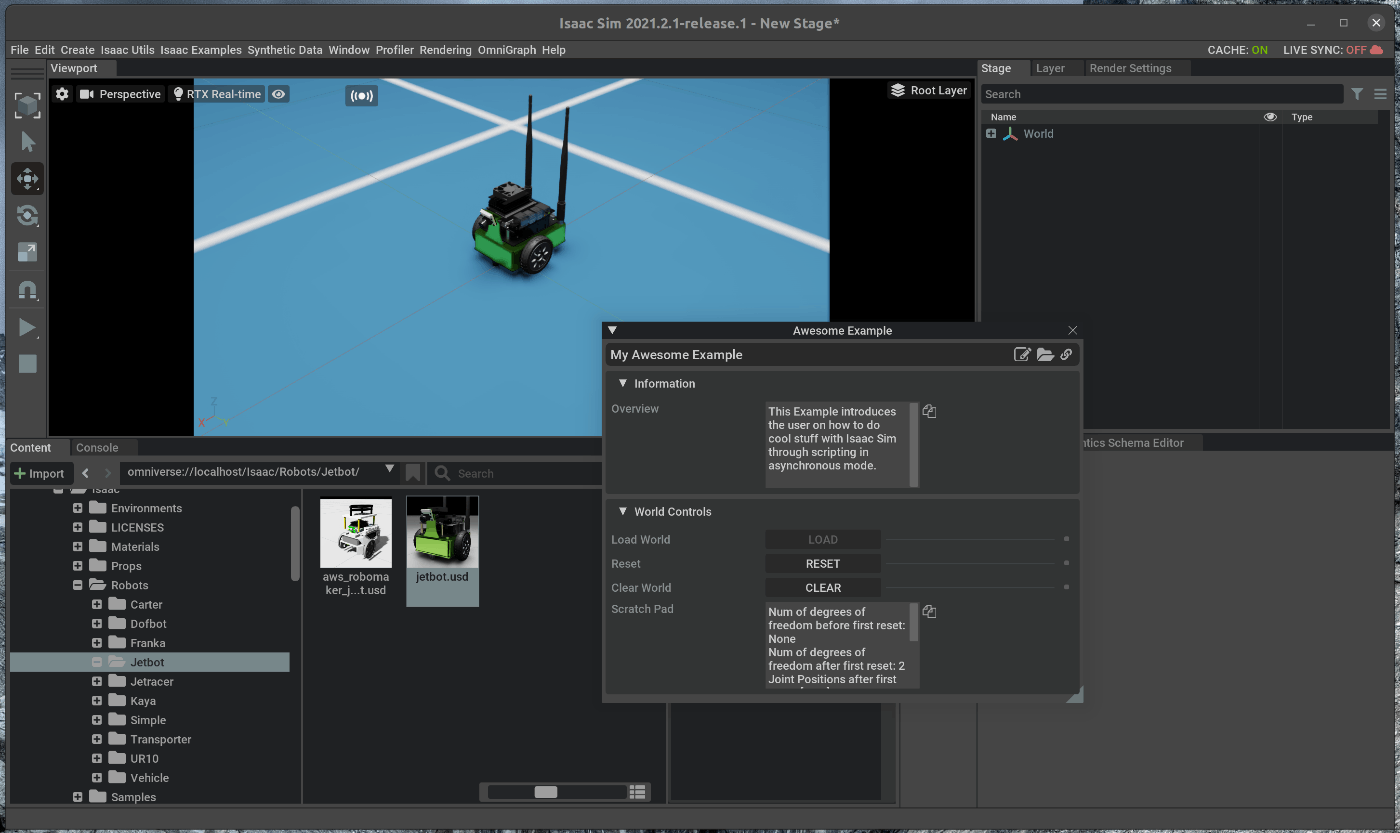Expand the Props folder
This screenshot has height=833, width=1400.
pyautogui.click(x=78, y=566)
